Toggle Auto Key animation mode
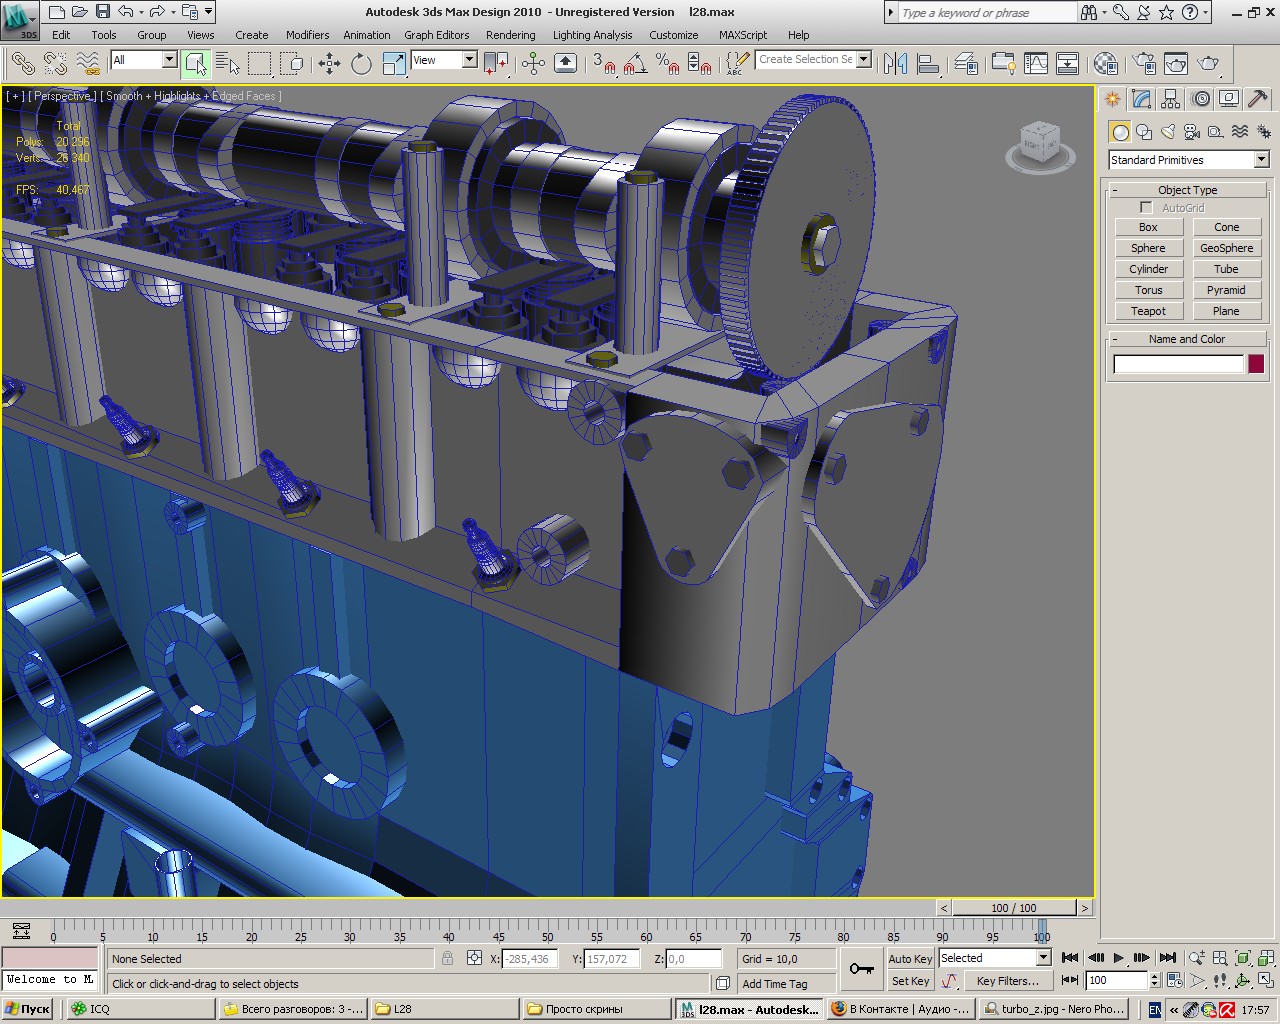The height and width of the screenshot is (1024, 1280). (x=909, y=958)
